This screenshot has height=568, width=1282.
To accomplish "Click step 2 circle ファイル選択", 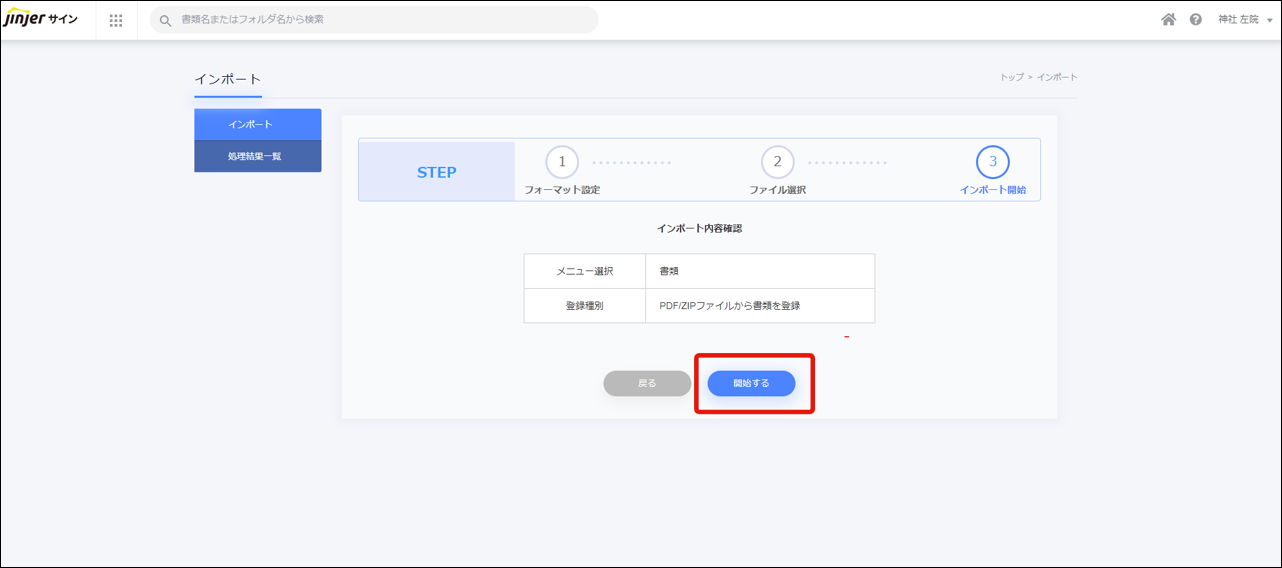I will (777, 162).
